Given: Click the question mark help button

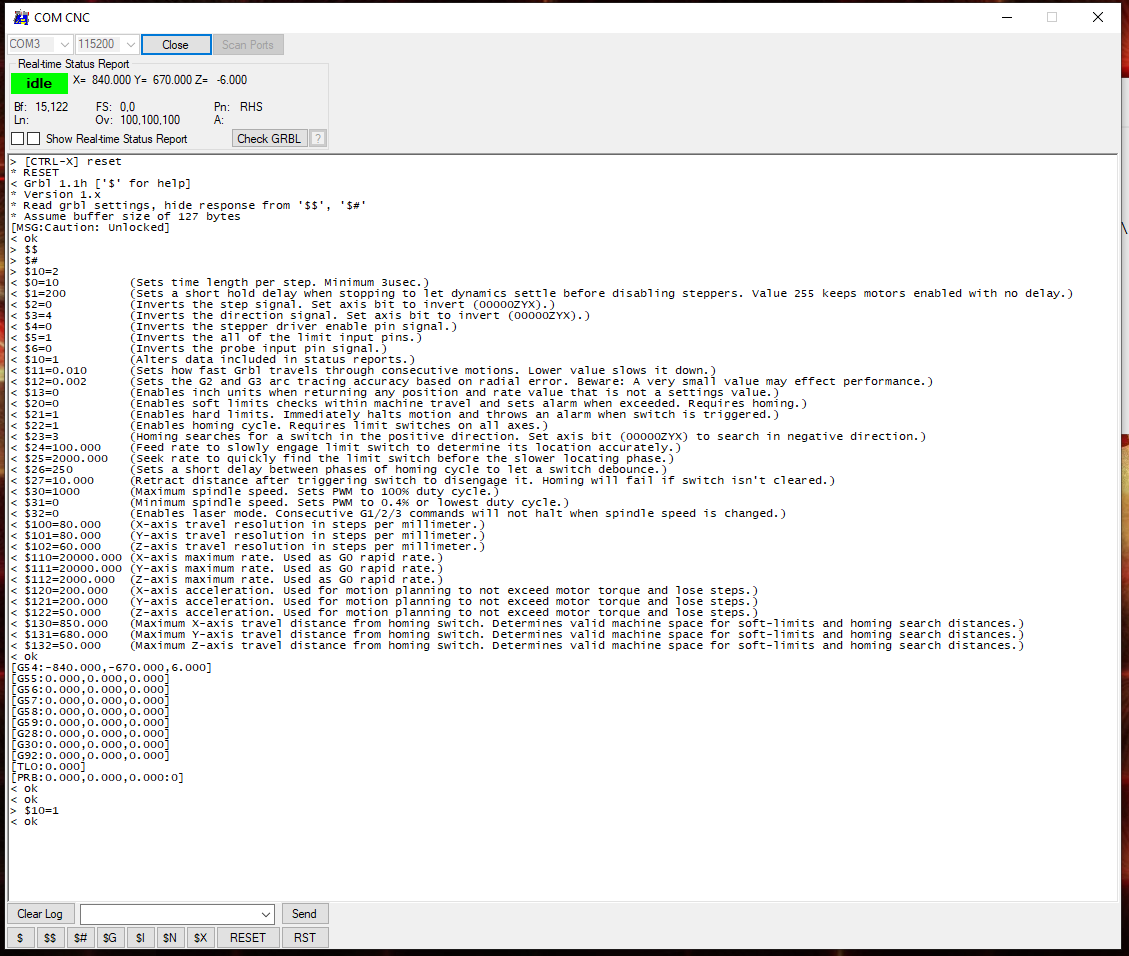Looking at the screenshot, I should click(318, 139).
